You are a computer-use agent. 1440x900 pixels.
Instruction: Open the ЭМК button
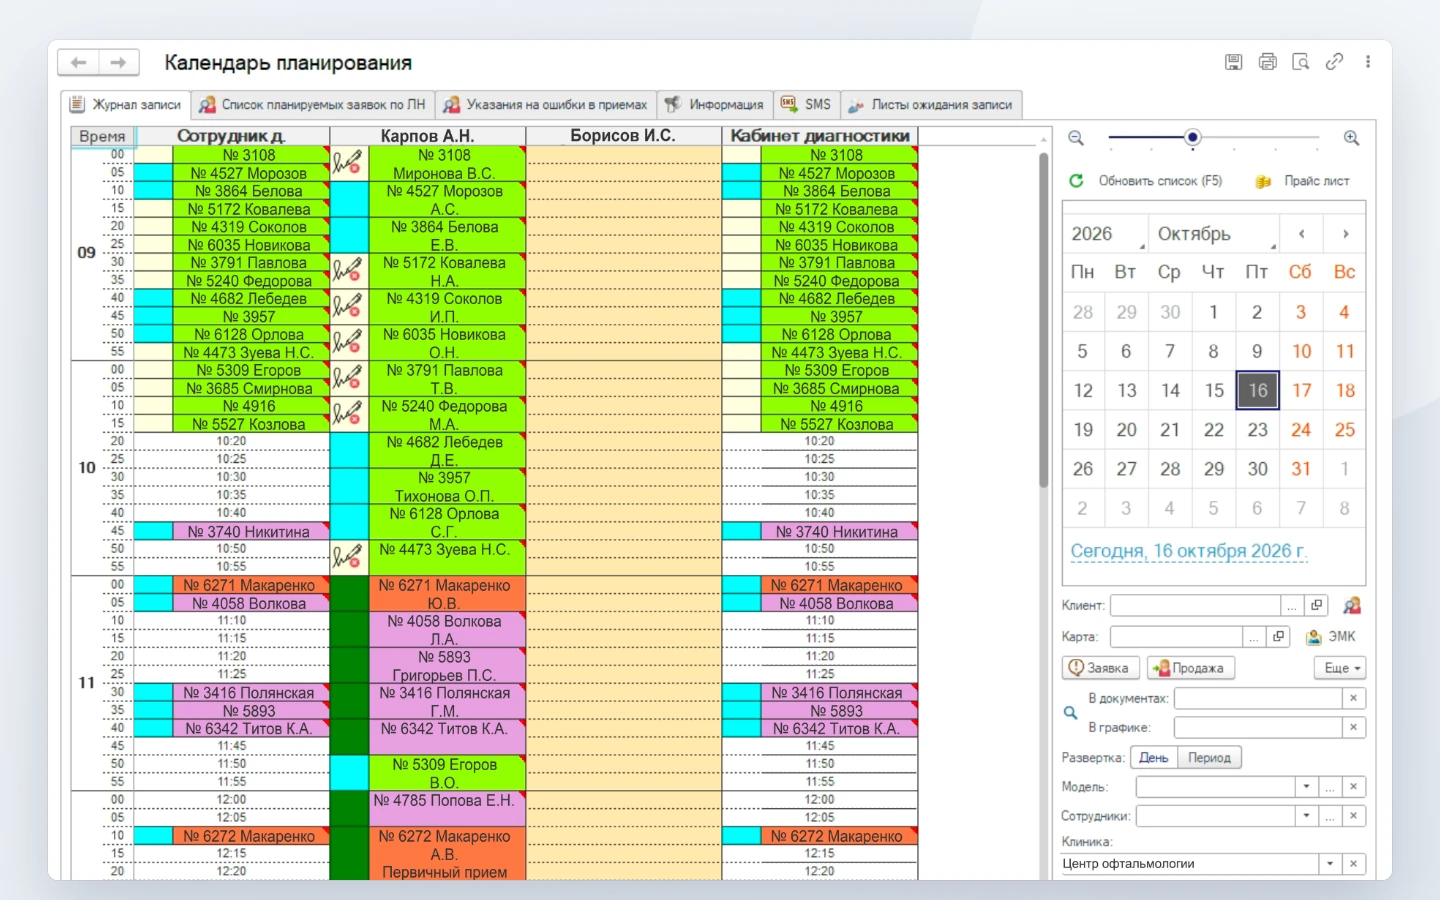tap(1330, 636)
